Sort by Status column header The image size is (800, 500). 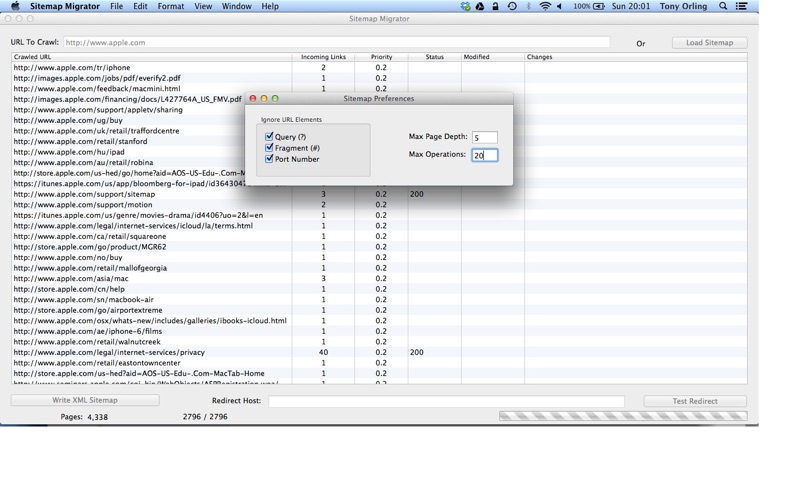tap(435, 57)
